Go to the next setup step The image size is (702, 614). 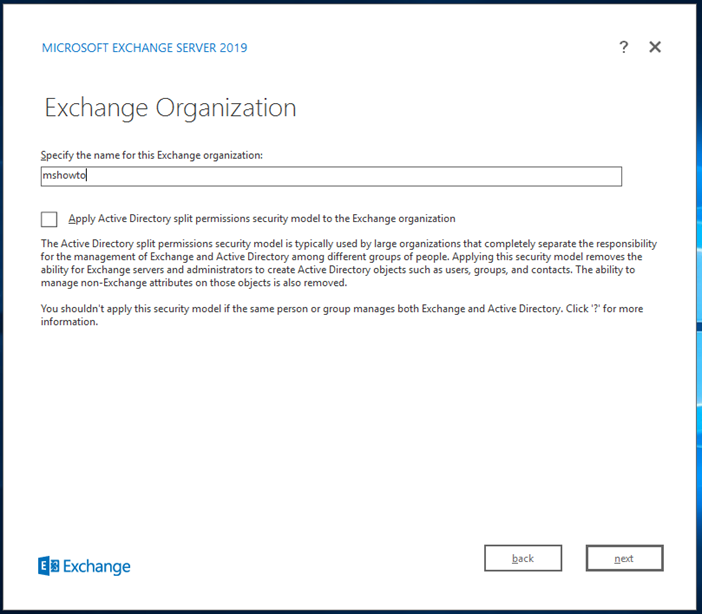coord(625,558)
